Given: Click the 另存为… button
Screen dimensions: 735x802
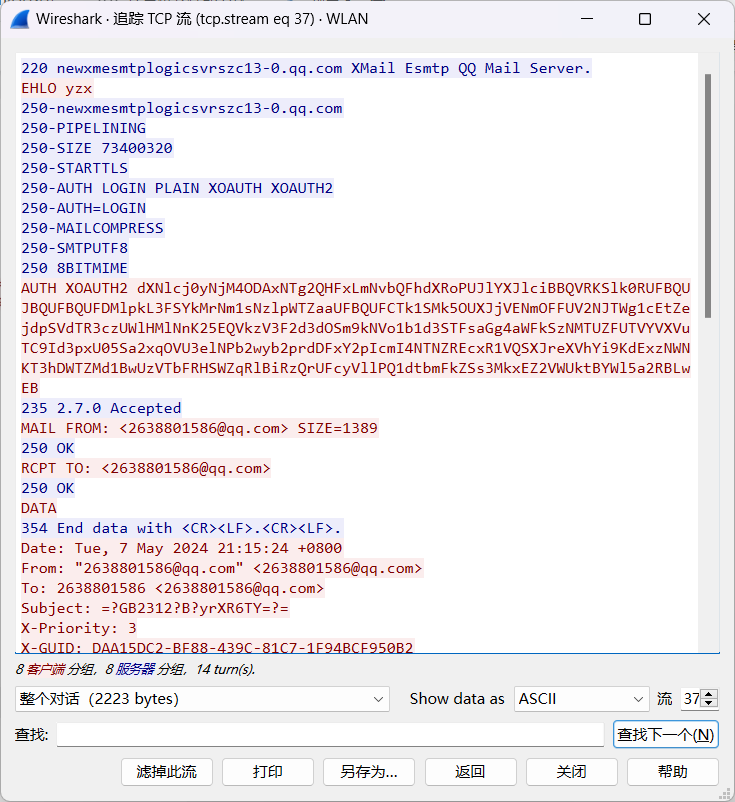Looking at the screenshot, I should pyautogui.click(x=369, y=772).
